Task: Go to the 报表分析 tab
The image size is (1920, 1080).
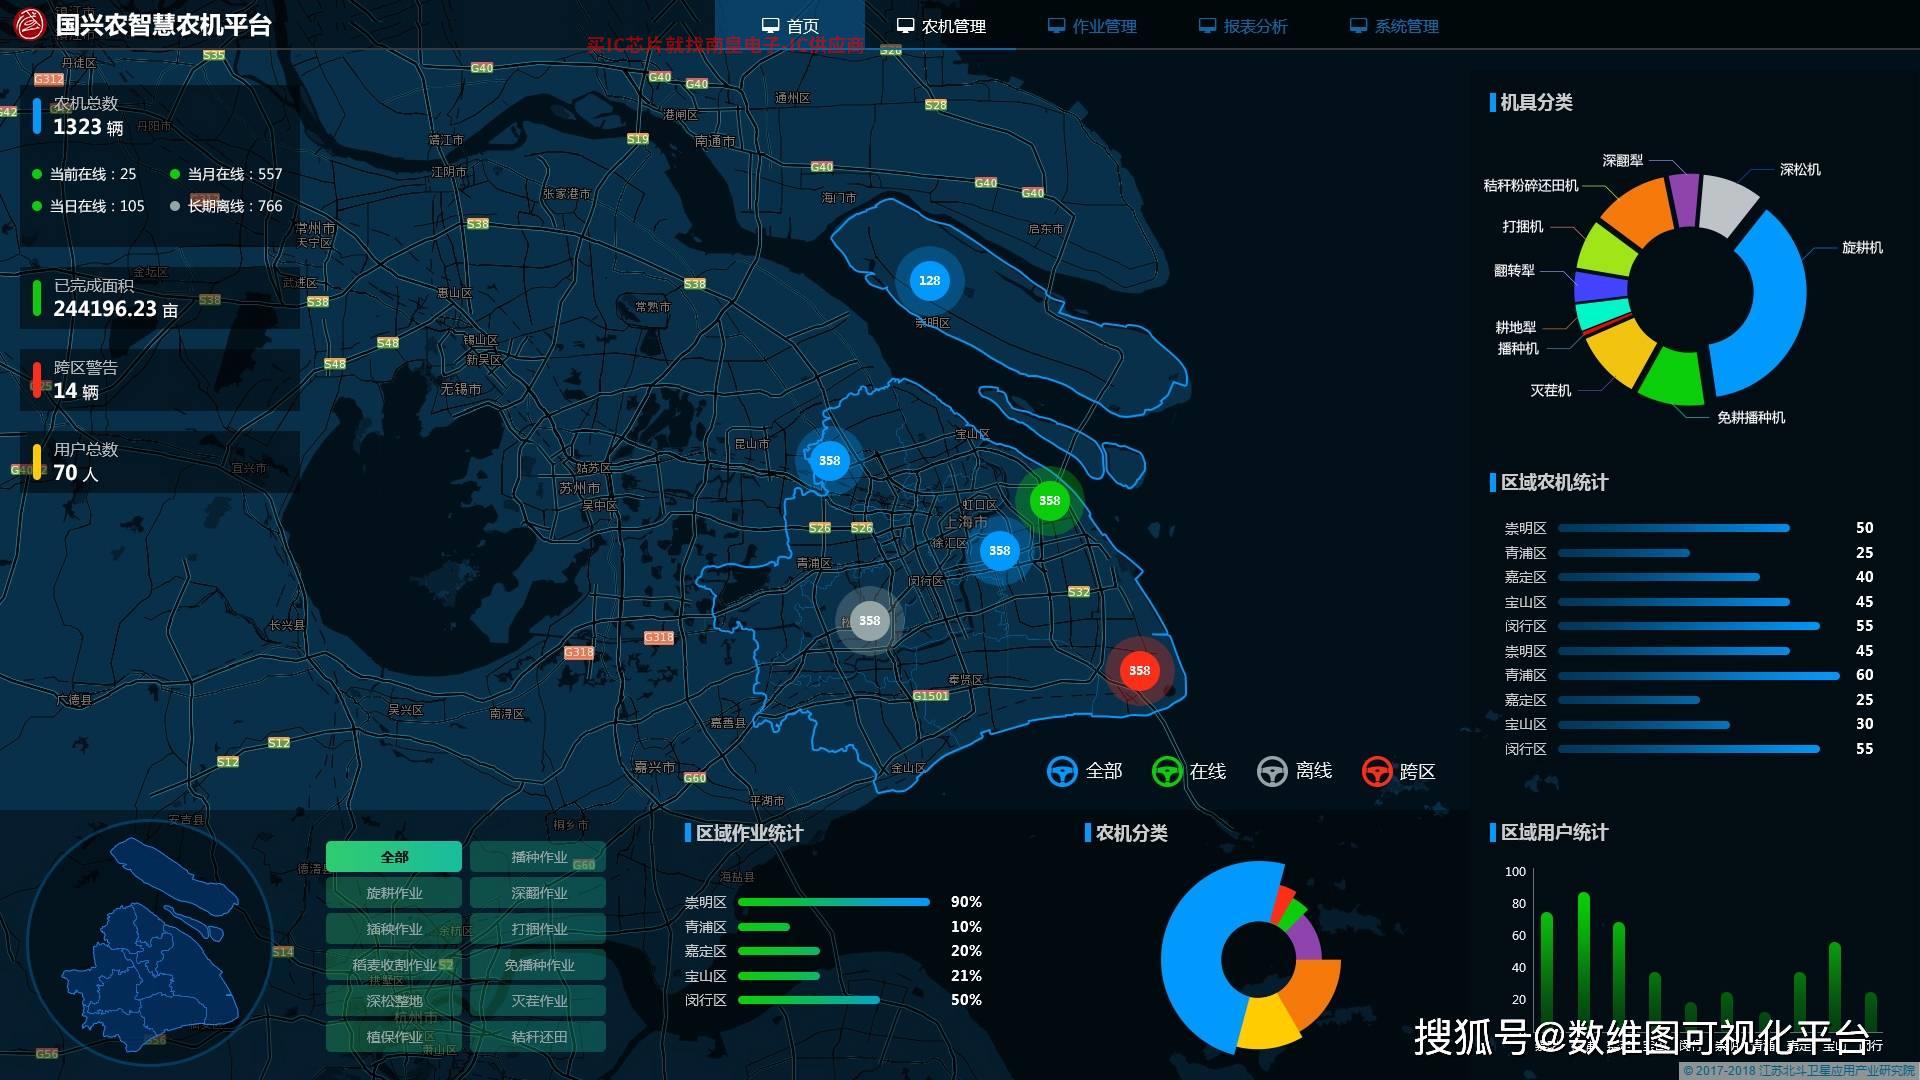Action: click(1243, 26)
